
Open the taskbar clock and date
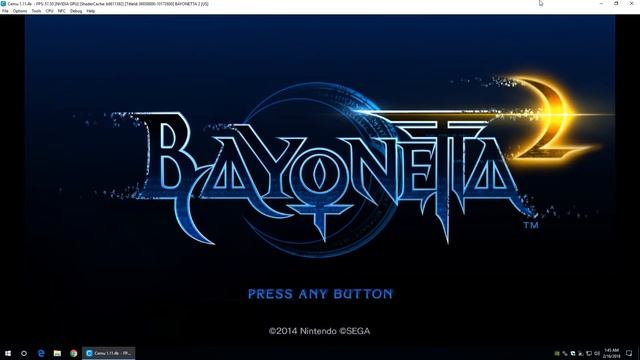611,353
